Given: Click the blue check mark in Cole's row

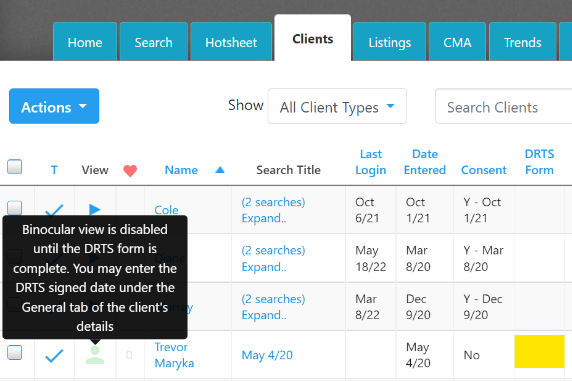Looking at the screenshot, I should pyautogui.click(x=54, y=210).
